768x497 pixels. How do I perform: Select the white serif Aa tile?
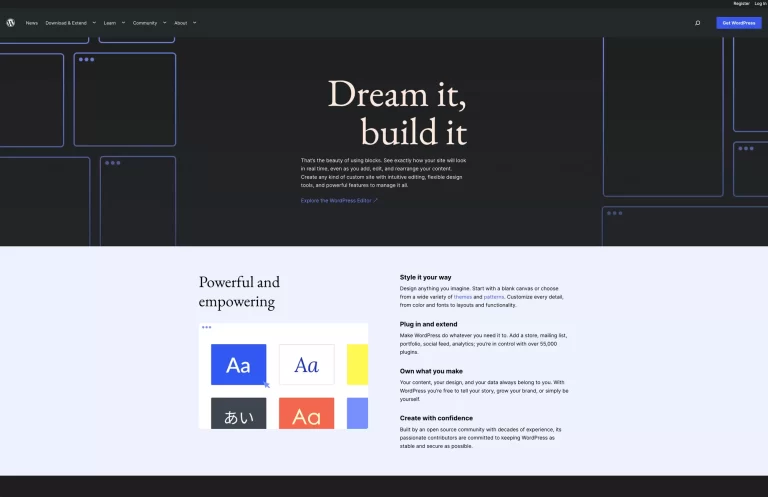pyautogui.click(x=307, y=364)
